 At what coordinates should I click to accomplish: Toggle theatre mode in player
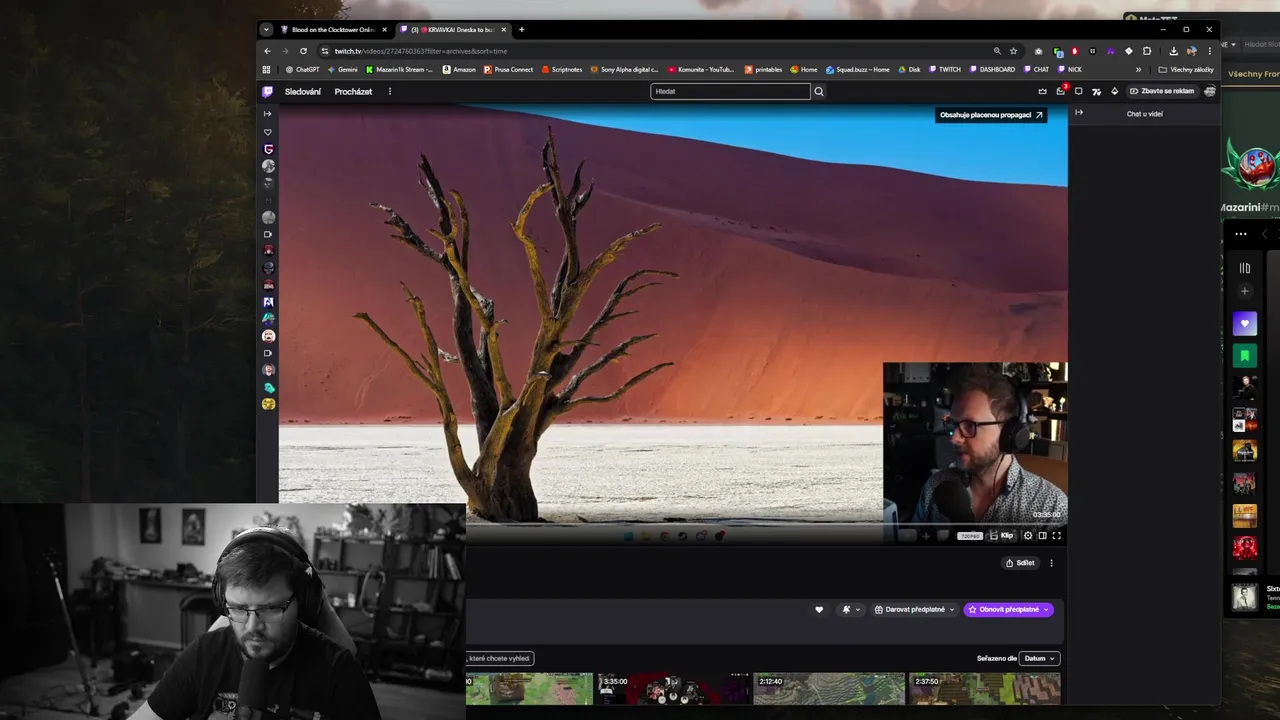[1042, 535]
